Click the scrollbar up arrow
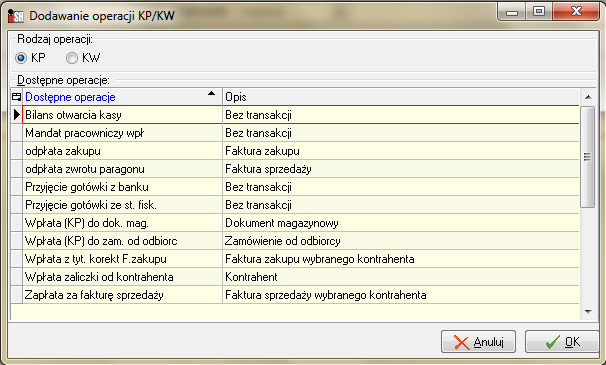606x365 pixels. 588,97
